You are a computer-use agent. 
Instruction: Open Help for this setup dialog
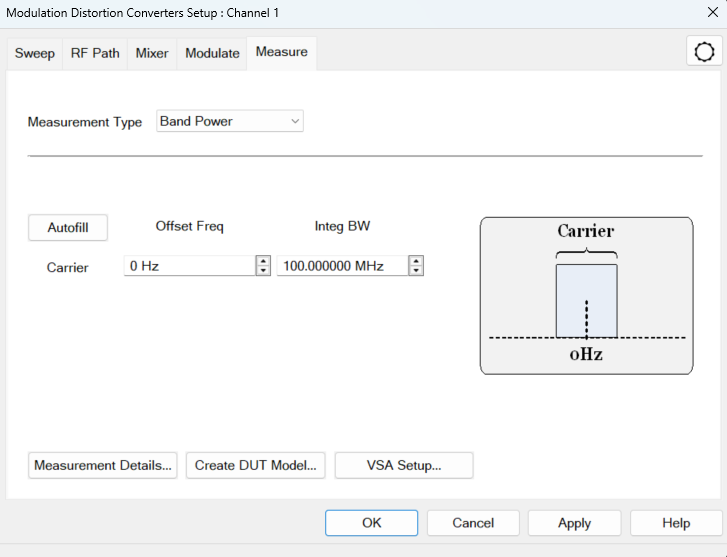[x=675, y=523]
